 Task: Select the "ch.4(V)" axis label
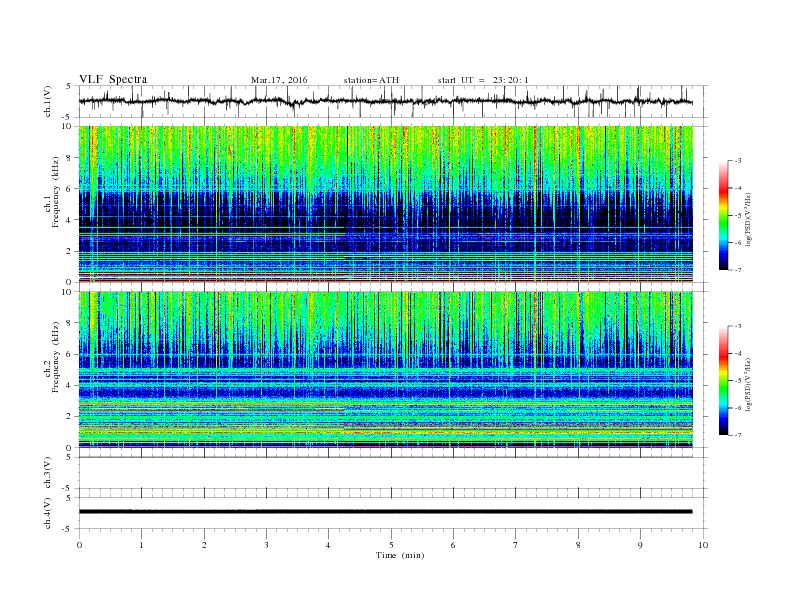coord(48,513)
